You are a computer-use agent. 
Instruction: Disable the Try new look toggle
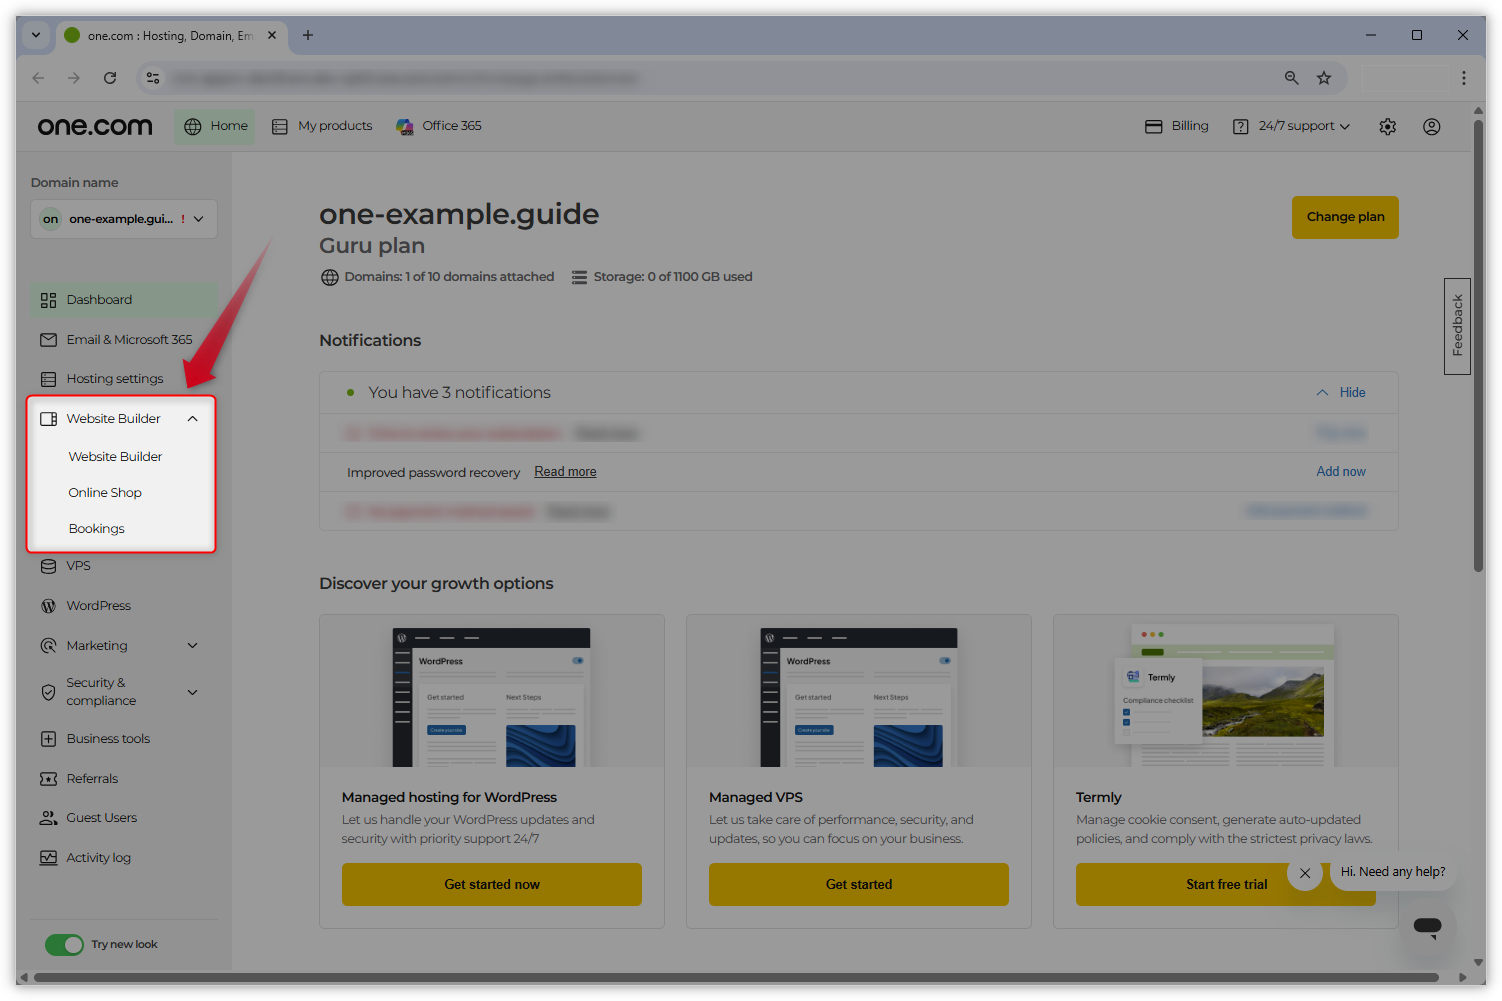pos(64,944)
